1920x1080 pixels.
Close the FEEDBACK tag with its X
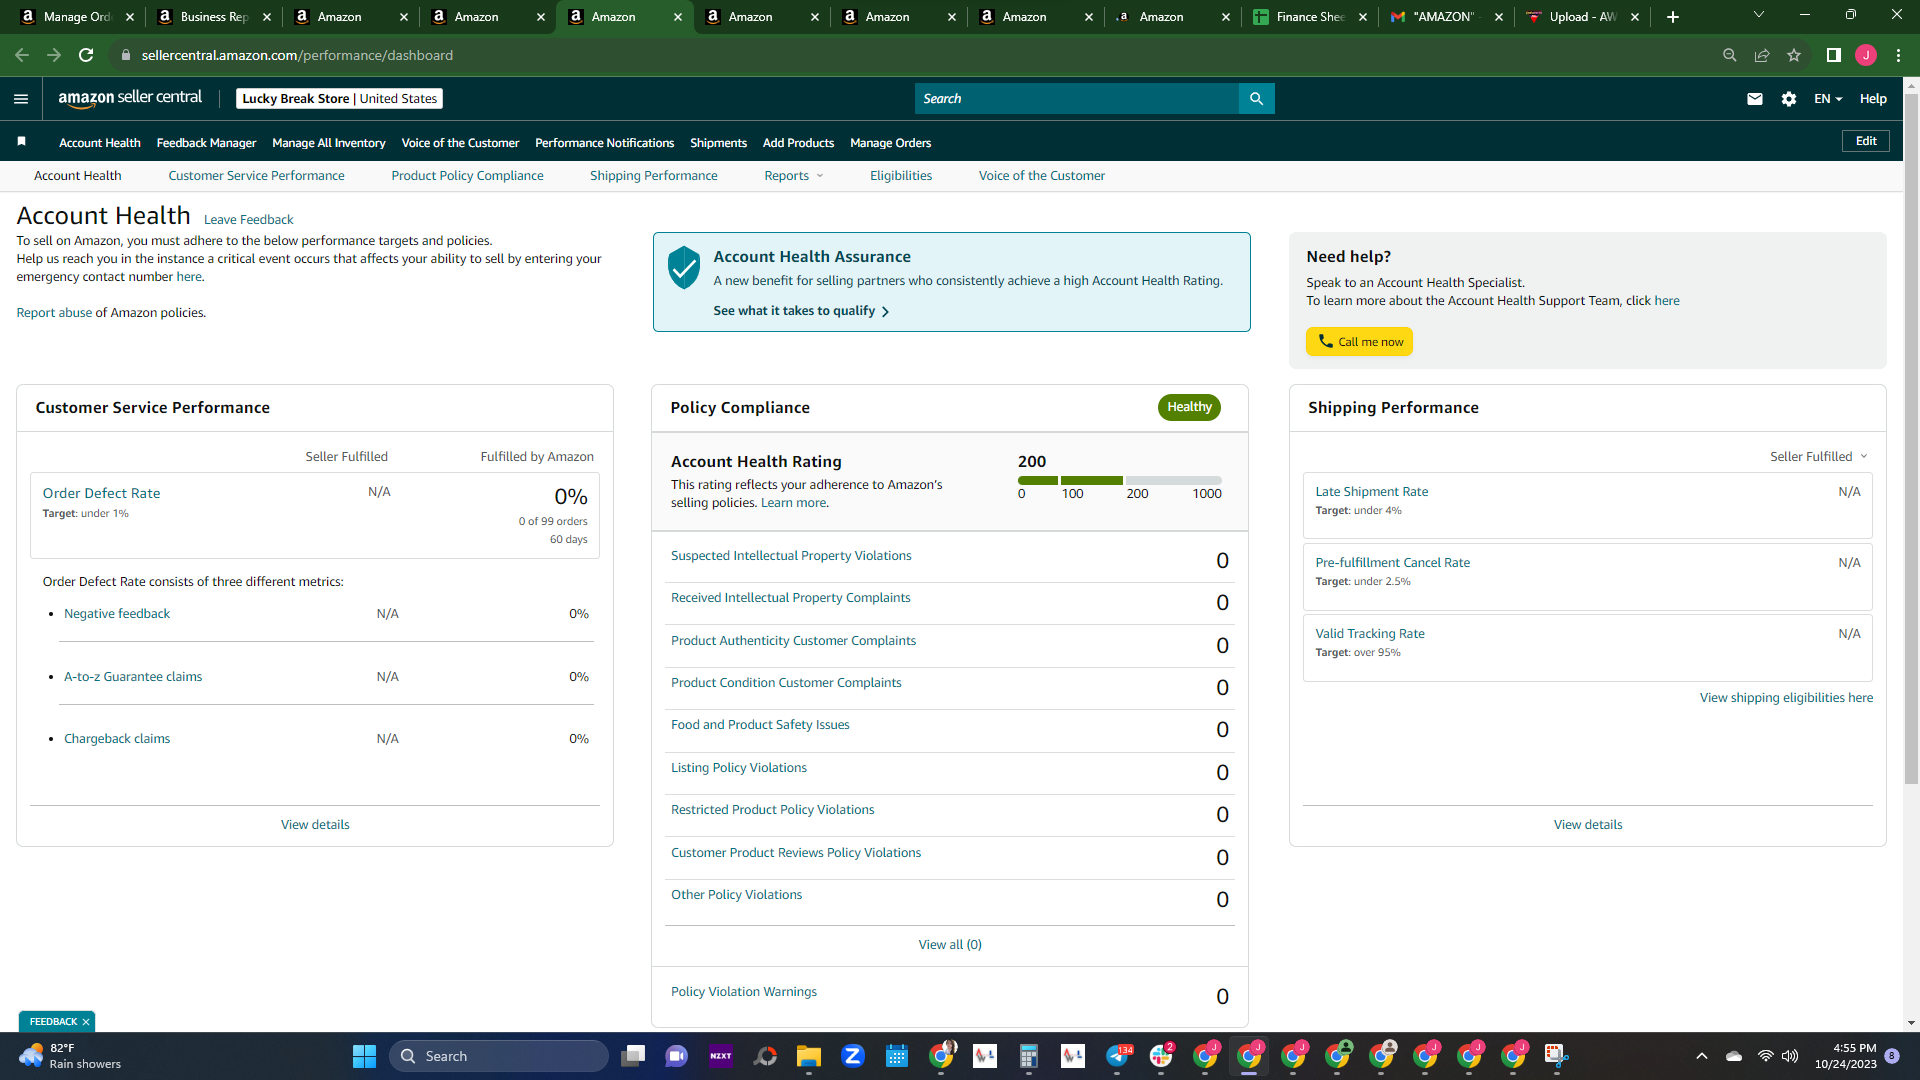[x=86, y=1022]
